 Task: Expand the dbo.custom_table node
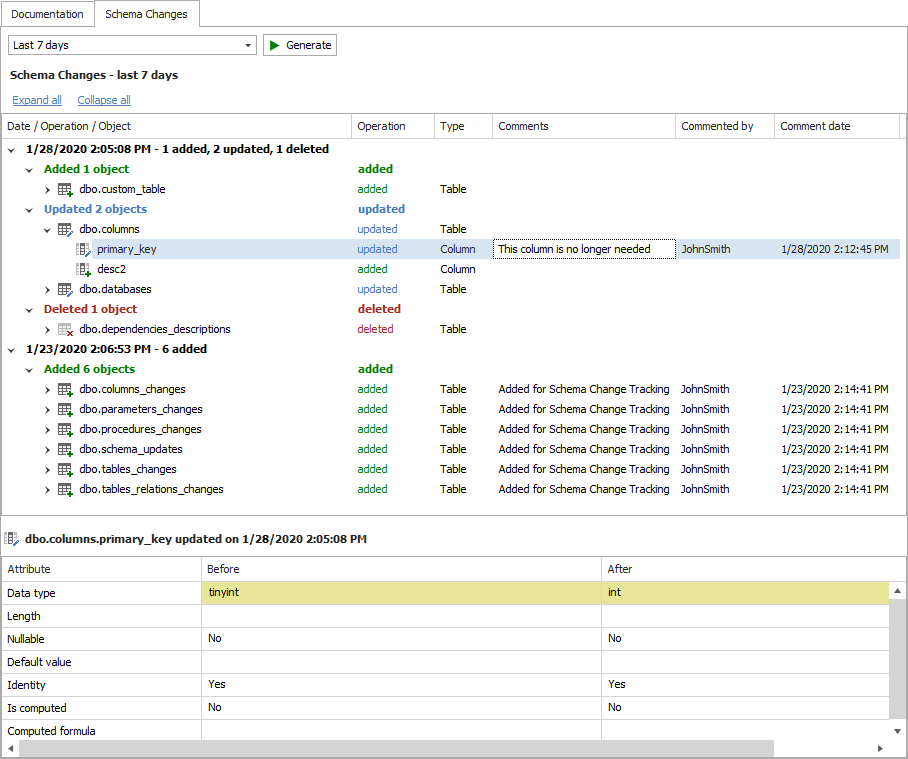pyautogui.click(x=47, y=189)
